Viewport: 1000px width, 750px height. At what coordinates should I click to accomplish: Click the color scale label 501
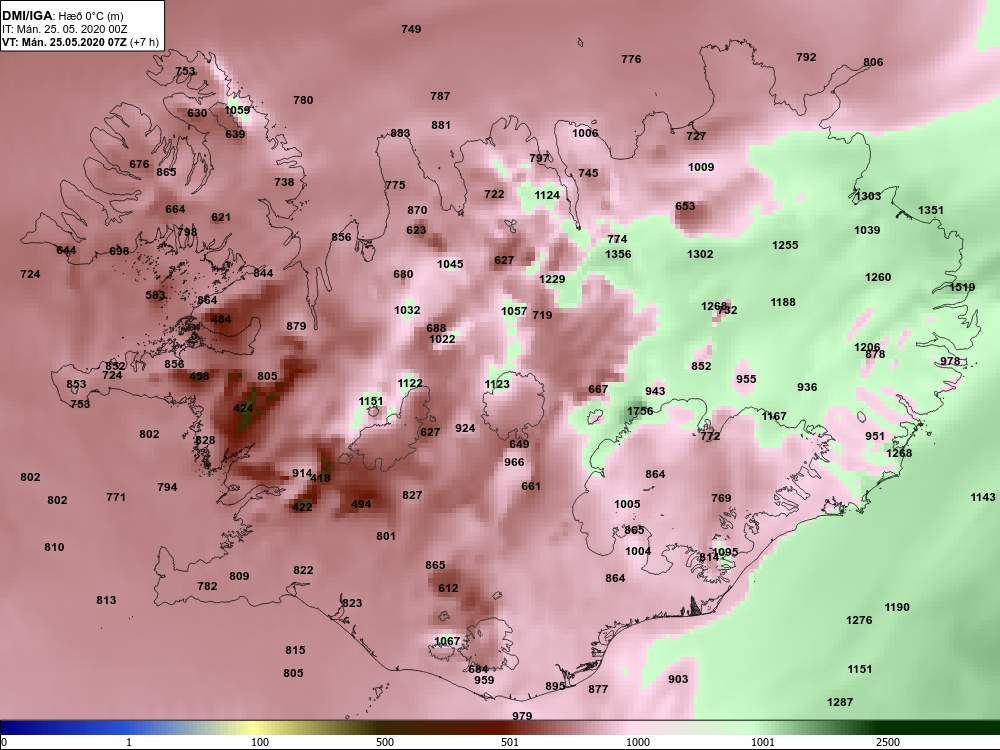[x=510, y=742]
